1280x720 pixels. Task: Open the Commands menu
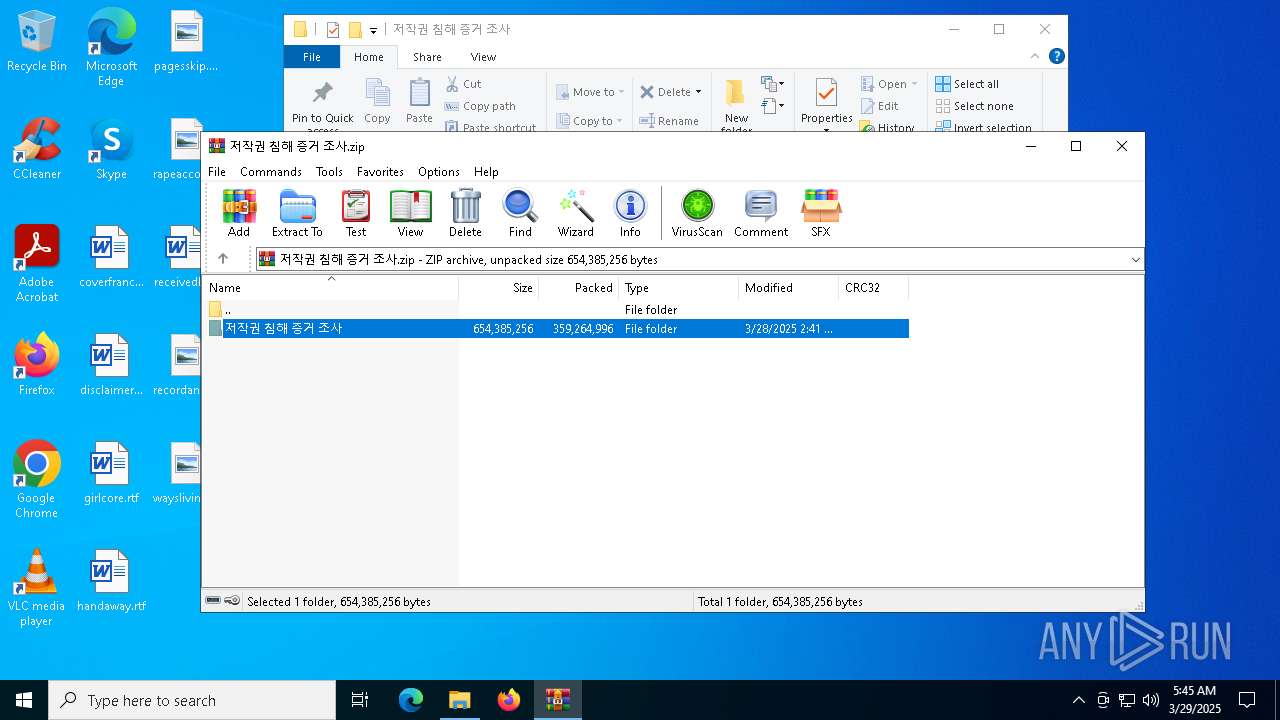coord(271,172)
